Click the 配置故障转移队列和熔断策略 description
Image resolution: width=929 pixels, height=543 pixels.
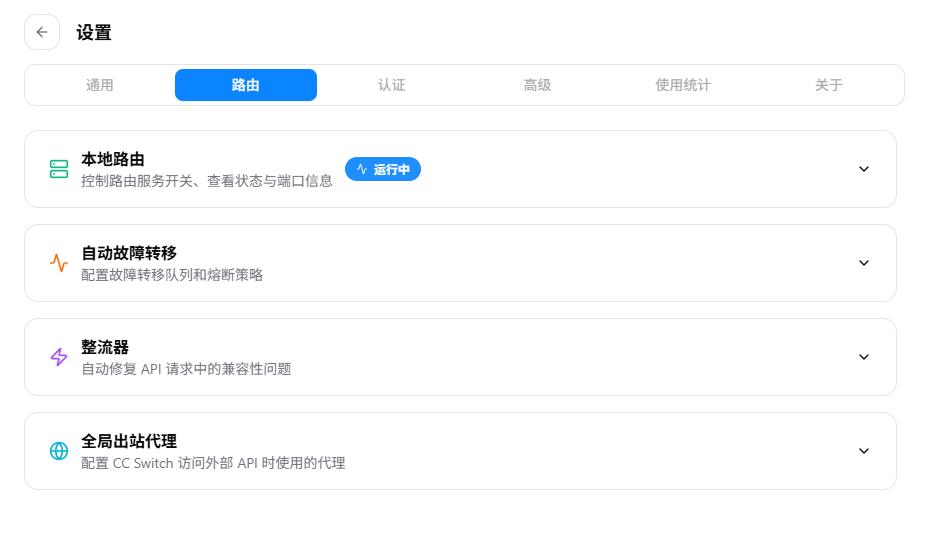click(x=172, y=275)
